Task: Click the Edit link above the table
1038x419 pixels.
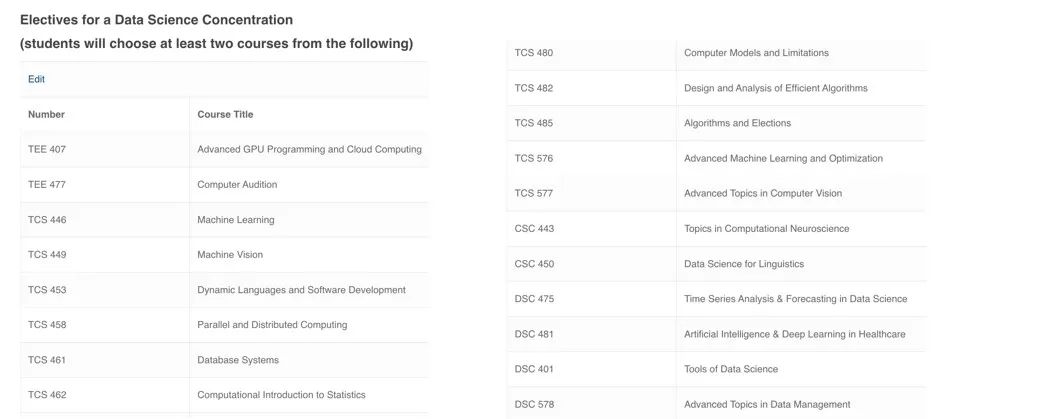Action: click(36, 79)
